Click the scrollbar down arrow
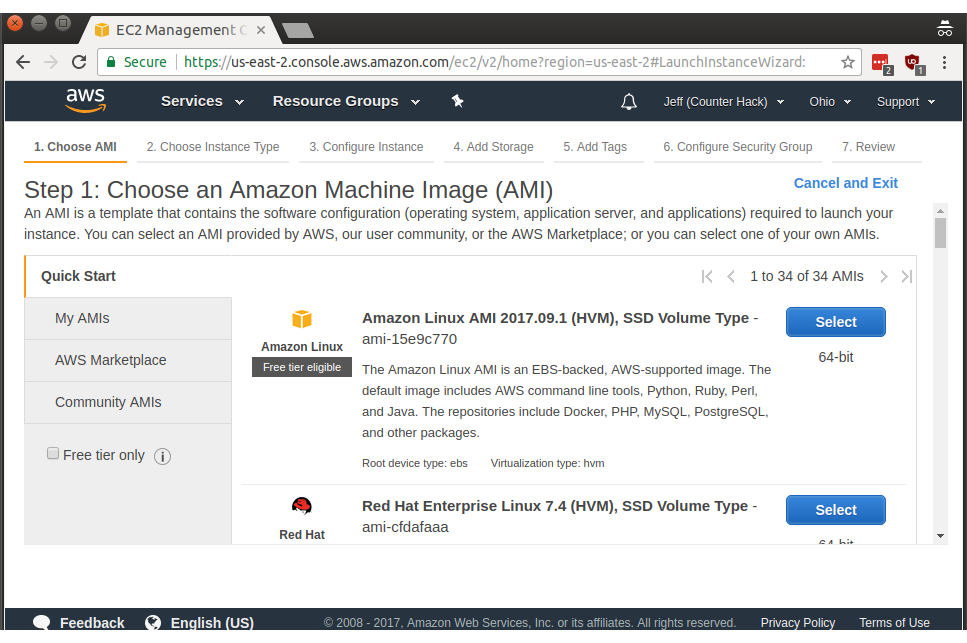 [x=940, y=536]
